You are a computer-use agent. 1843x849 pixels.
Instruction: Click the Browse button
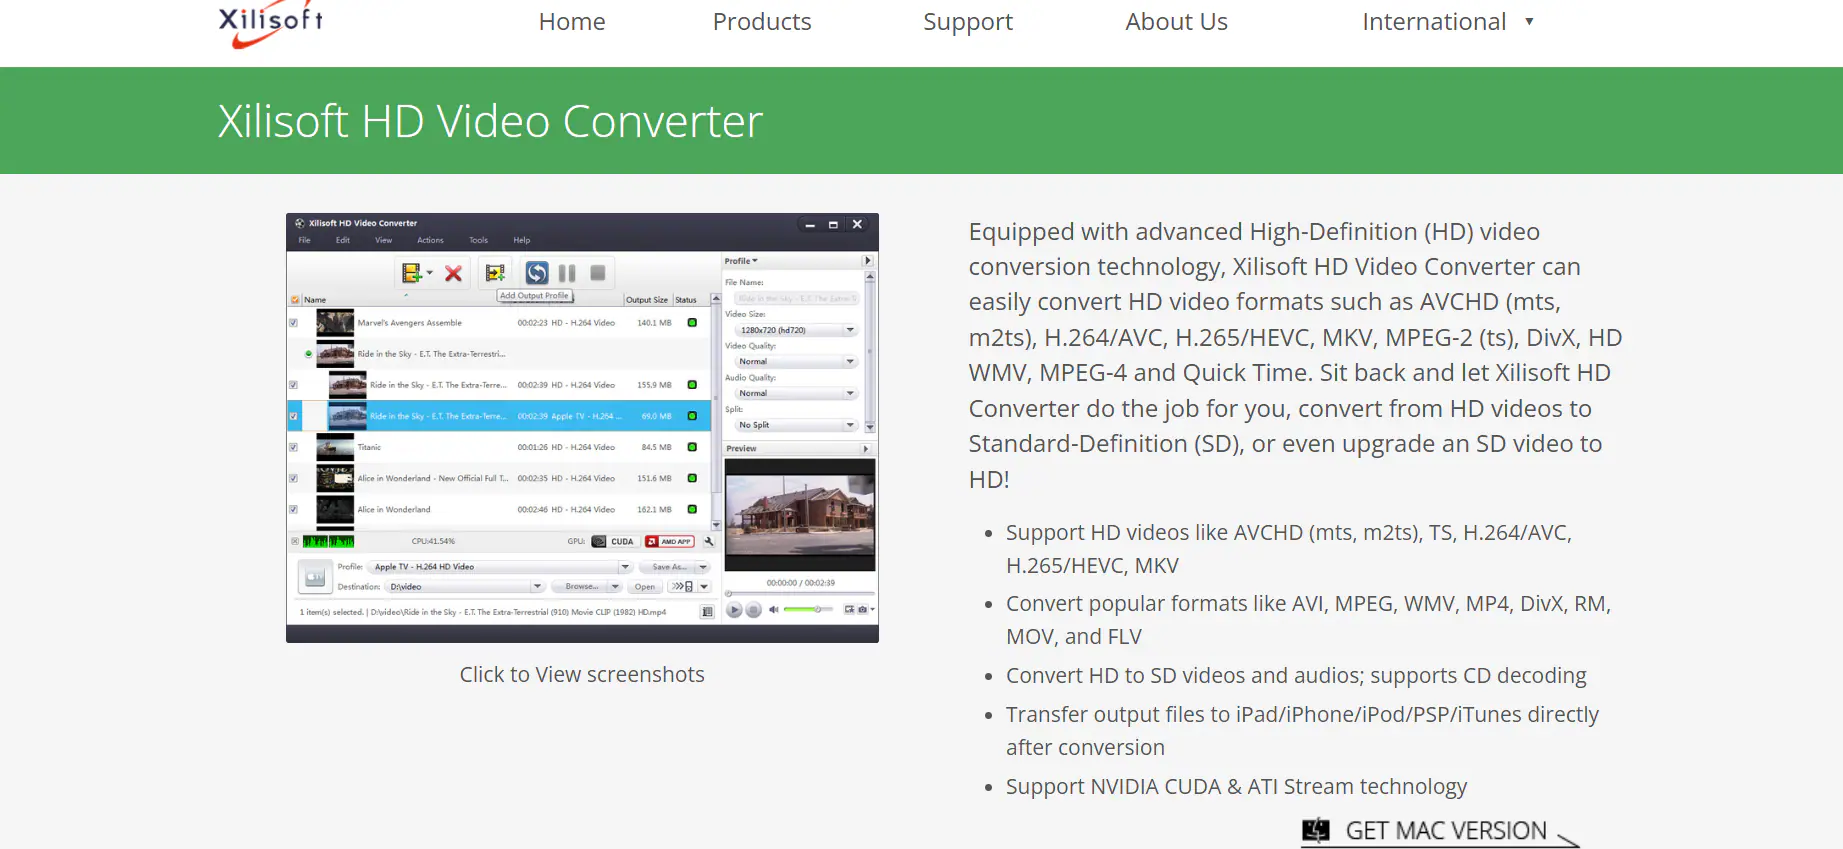click(x=582, y=587)
